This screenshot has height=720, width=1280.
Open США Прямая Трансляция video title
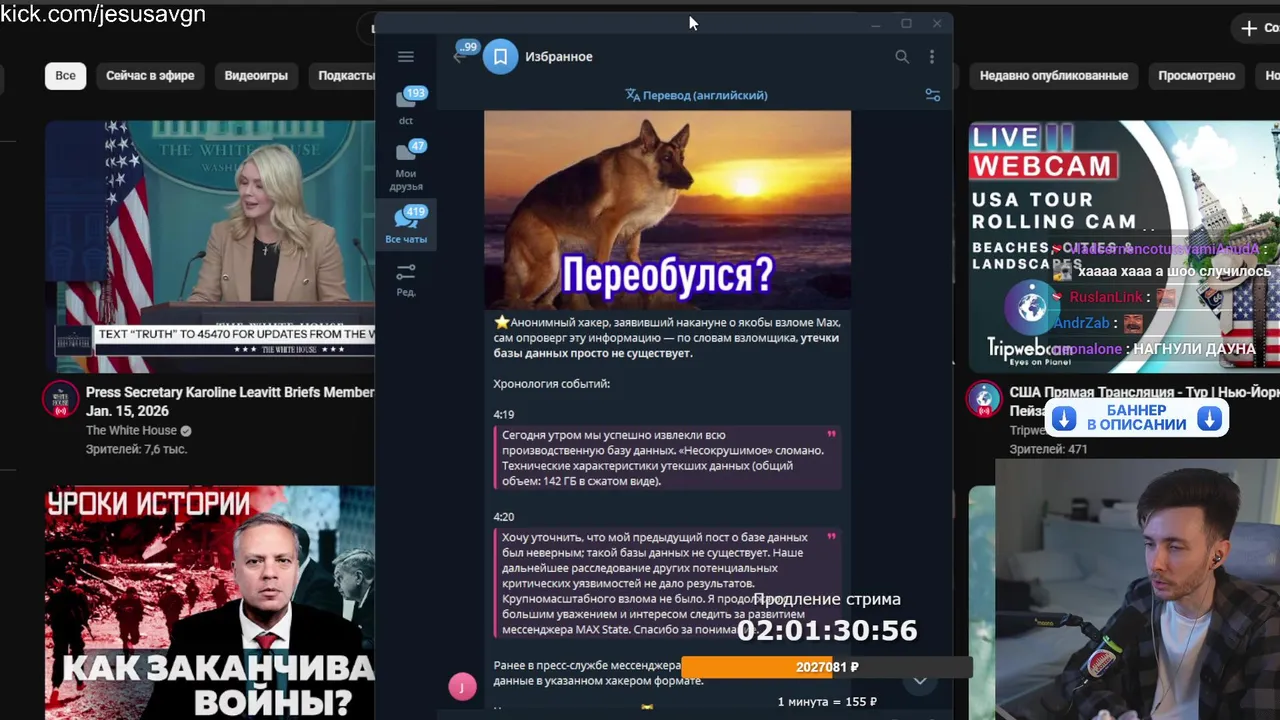(x=1145, y=393)
